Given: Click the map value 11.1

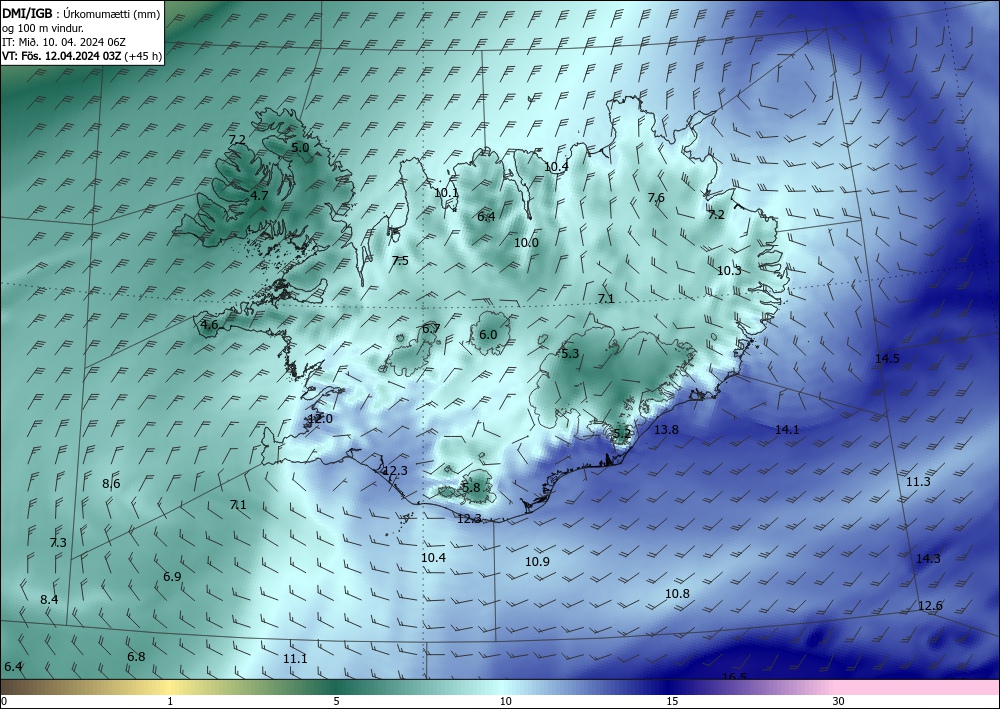Looking at the screenshot, I should tap(295, 659).
